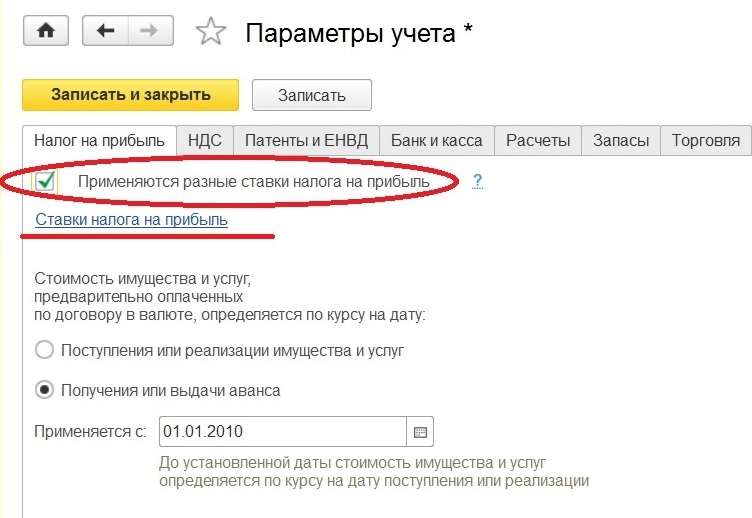The height and width of the screenshot is (518, 752).
Task: Add to favorites with the star icon
Action: click(x=211, y=31)
